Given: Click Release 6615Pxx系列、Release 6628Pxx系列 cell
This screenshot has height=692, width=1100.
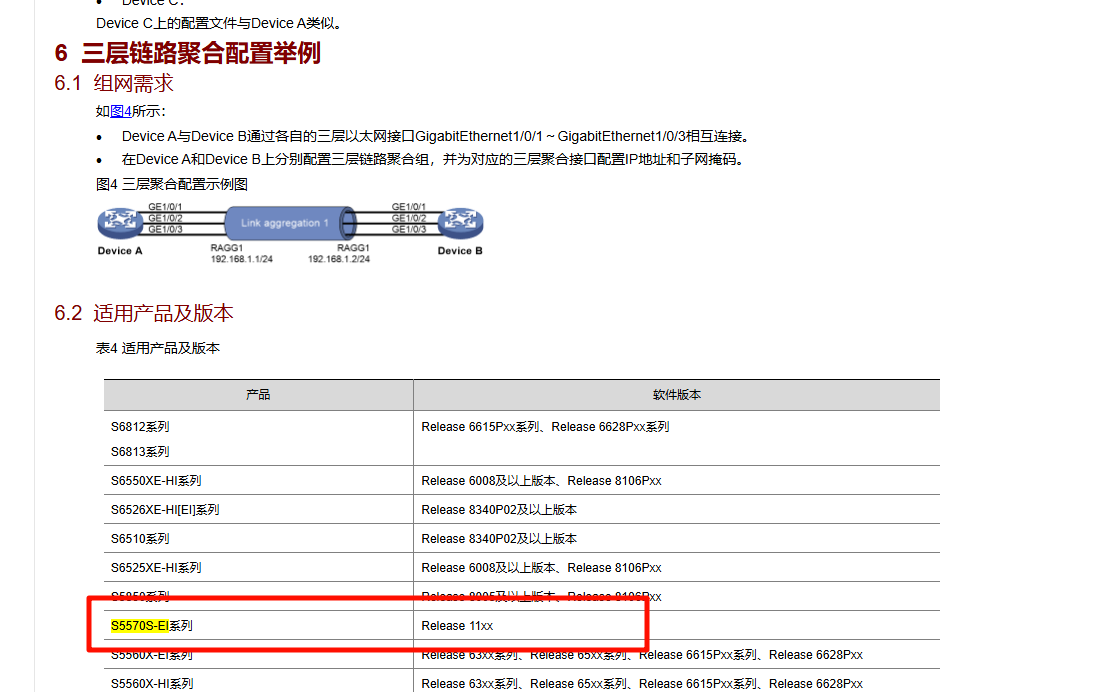Looking at the screenshot, I should coord(545,427).
